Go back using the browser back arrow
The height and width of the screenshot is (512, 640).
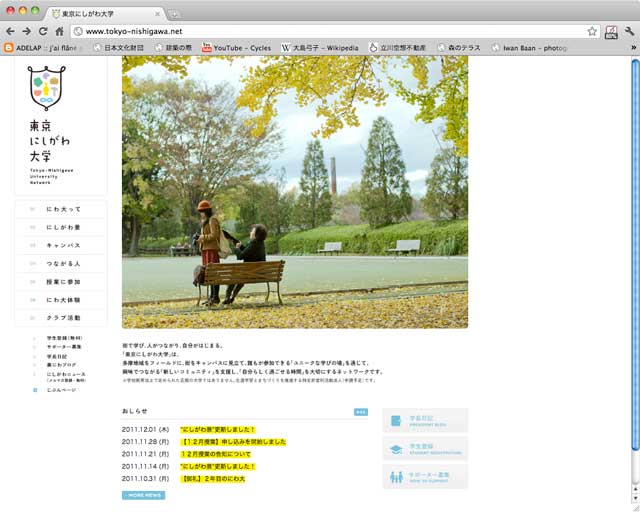pos(10,31)
